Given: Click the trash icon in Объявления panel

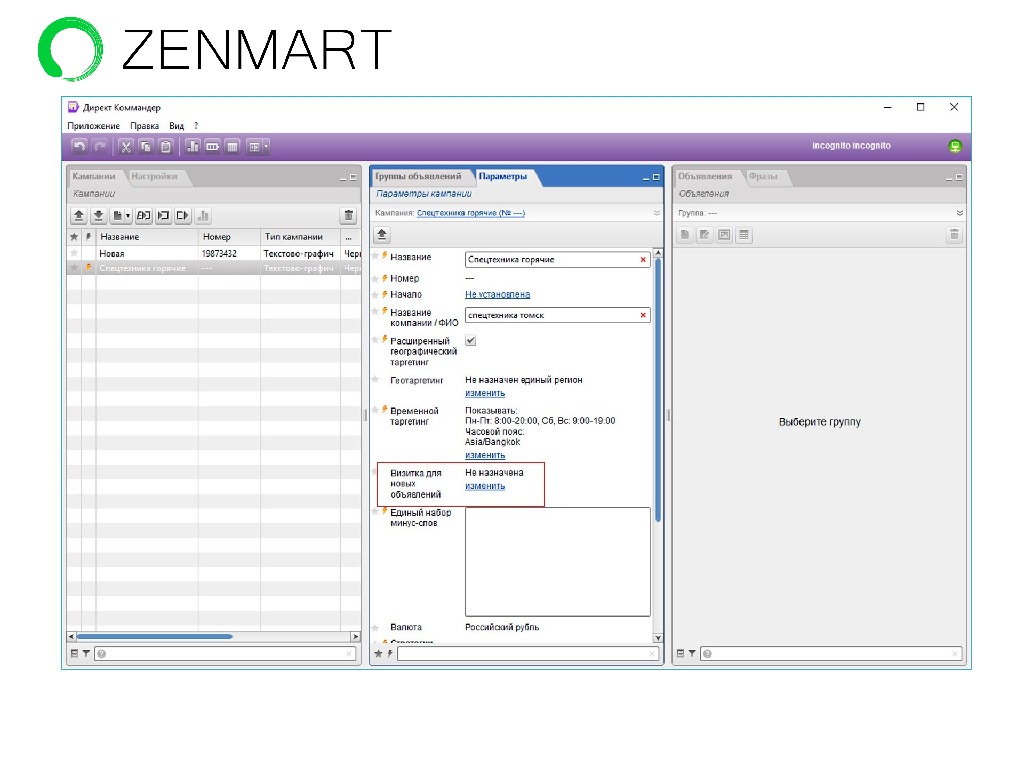Looking at the screenshot, I should click(954, 234).
